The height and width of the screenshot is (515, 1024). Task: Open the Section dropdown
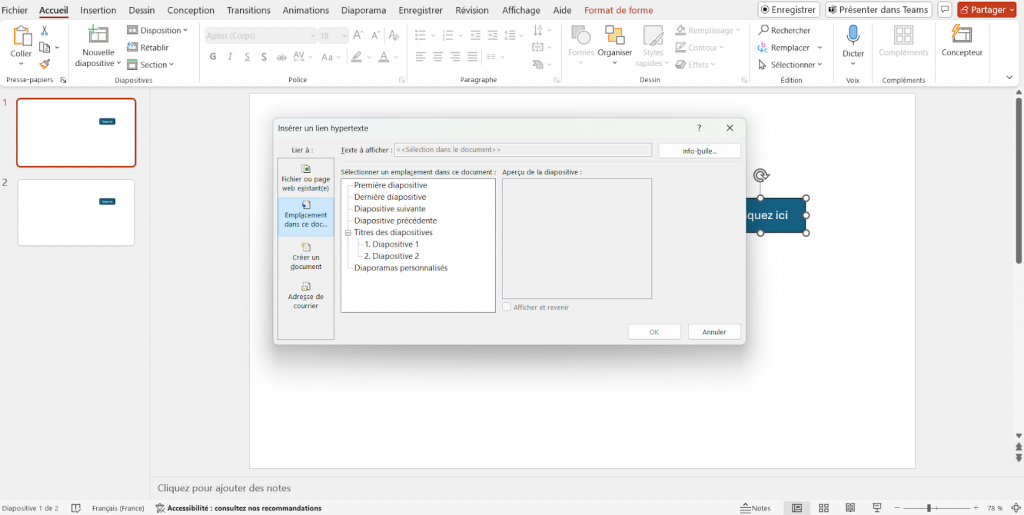[151, 65]
